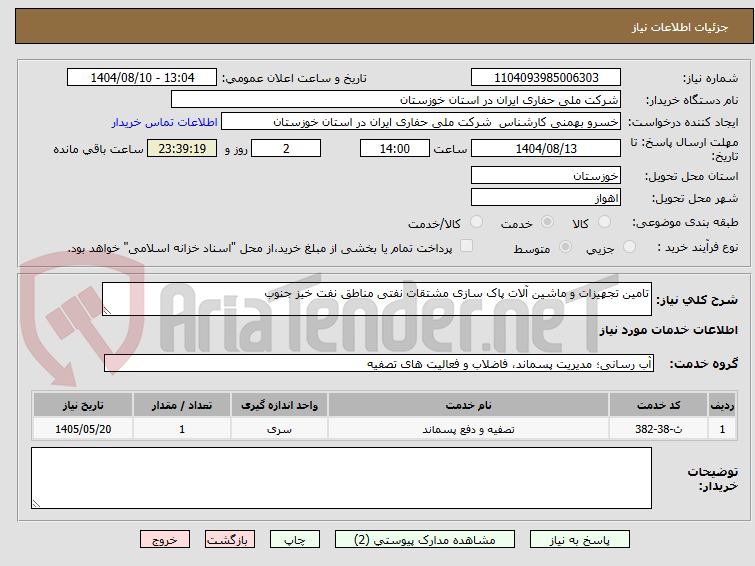Click the نام خدمت column header
The height and width of the screenshot is (566, 755).
point(469,405)
